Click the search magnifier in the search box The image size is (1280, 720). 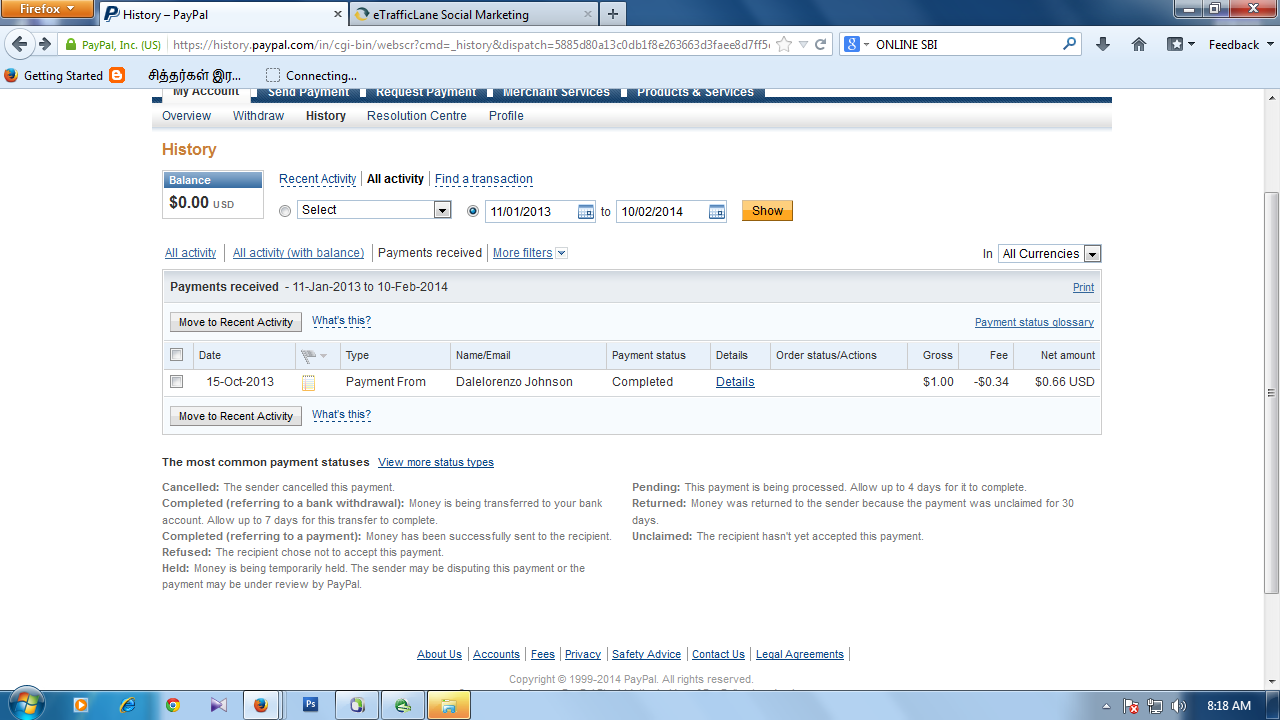pyautogui.click(x=1069, y=44)
